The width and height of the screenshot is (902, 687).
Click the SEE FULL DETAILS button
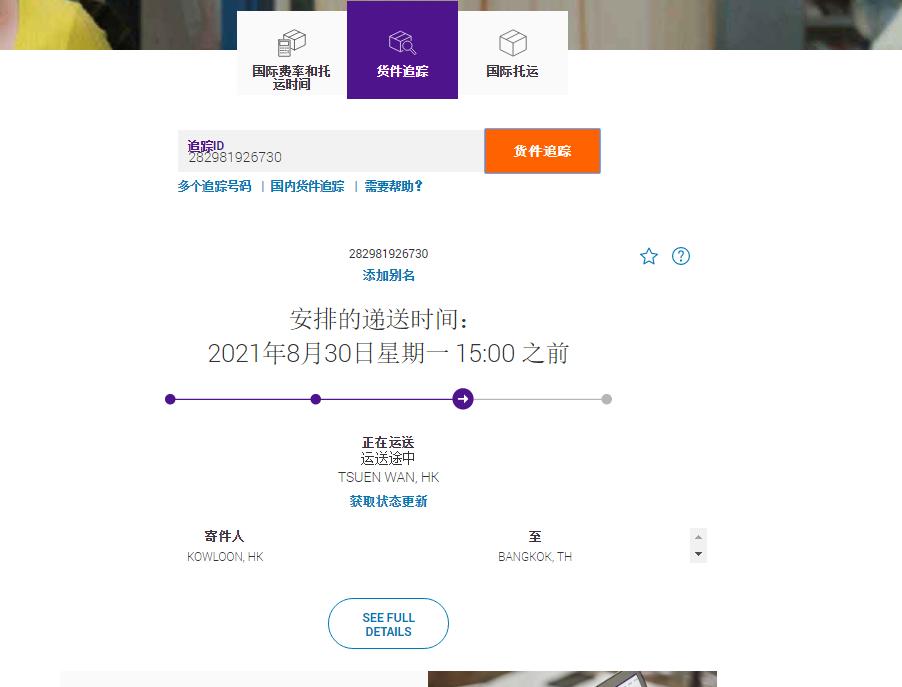tap(388, 623)
